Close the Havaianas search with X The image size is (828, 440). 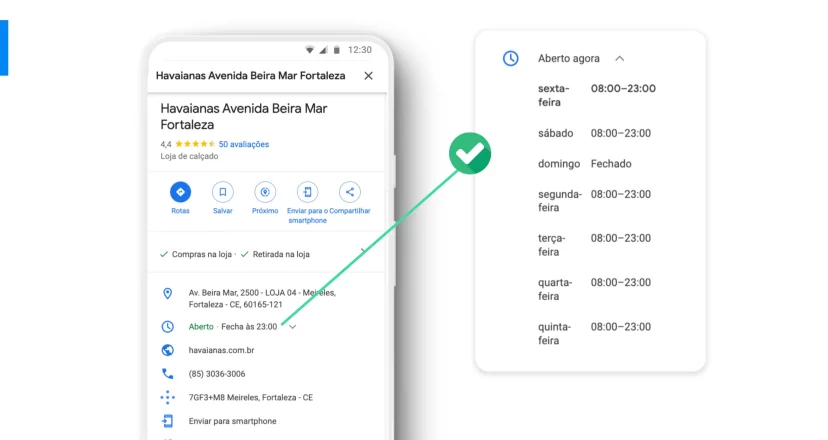369,76
